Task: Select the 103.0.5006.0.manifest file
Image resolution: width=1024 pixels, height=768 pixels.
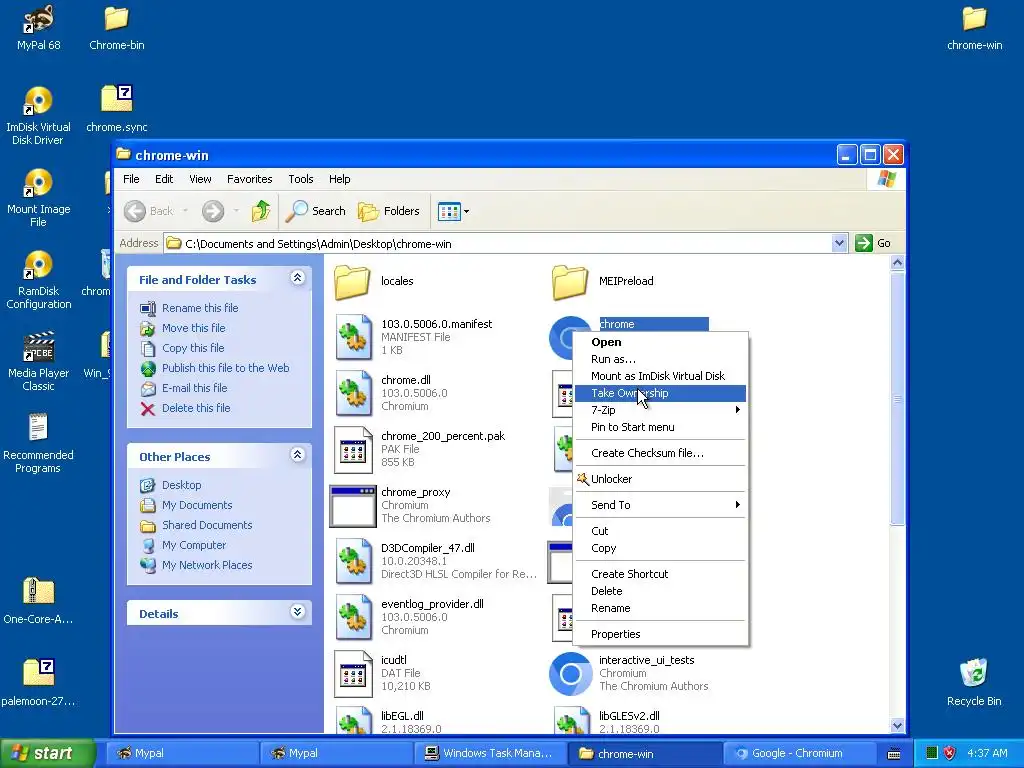Action: coord(413,337)
